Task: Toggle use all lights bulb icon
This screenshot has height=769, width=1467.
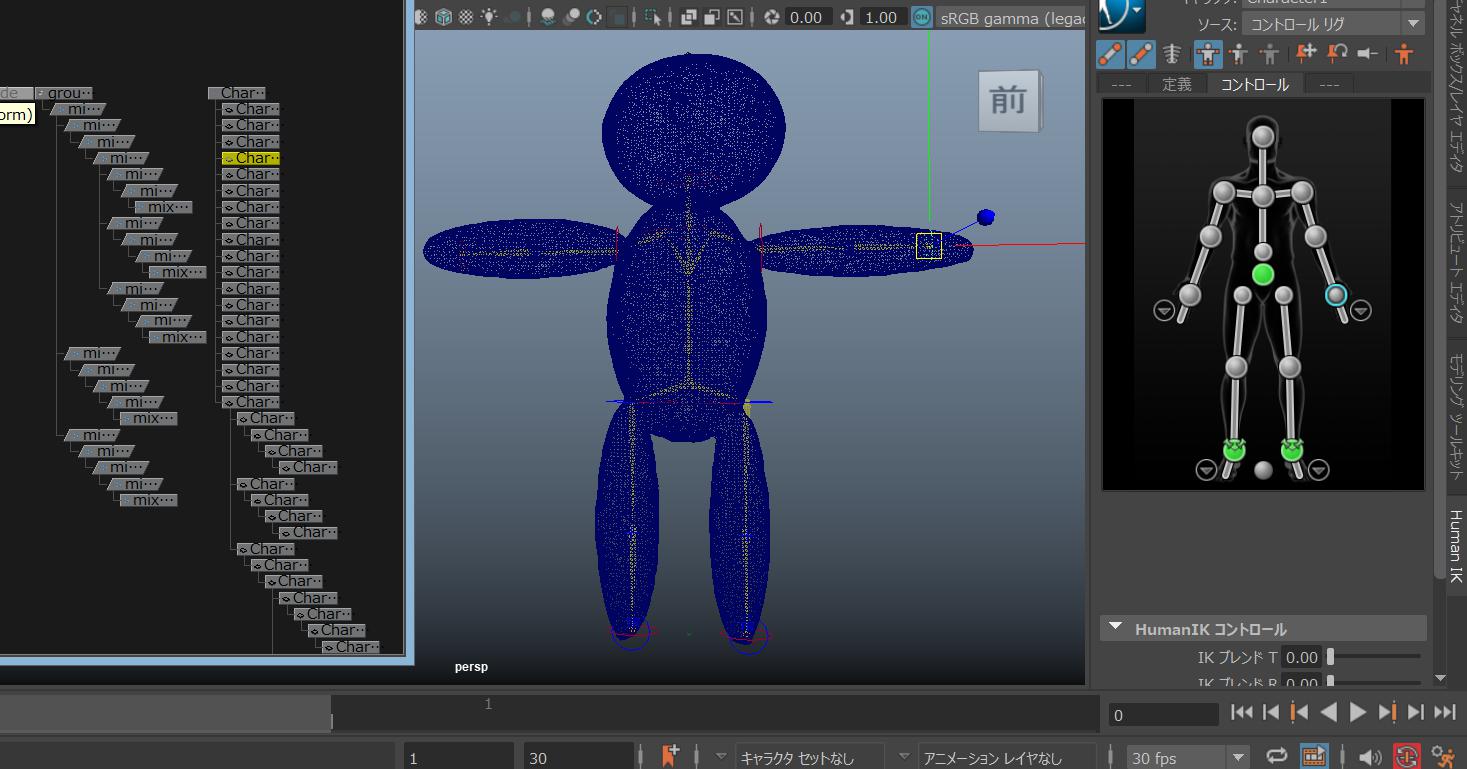Action: (489, 17)
